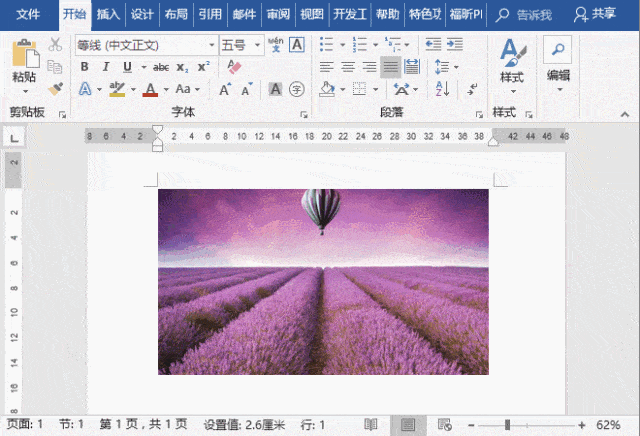Click the tab selector L box
Screen dimensions: 640x436
(14, 138)
